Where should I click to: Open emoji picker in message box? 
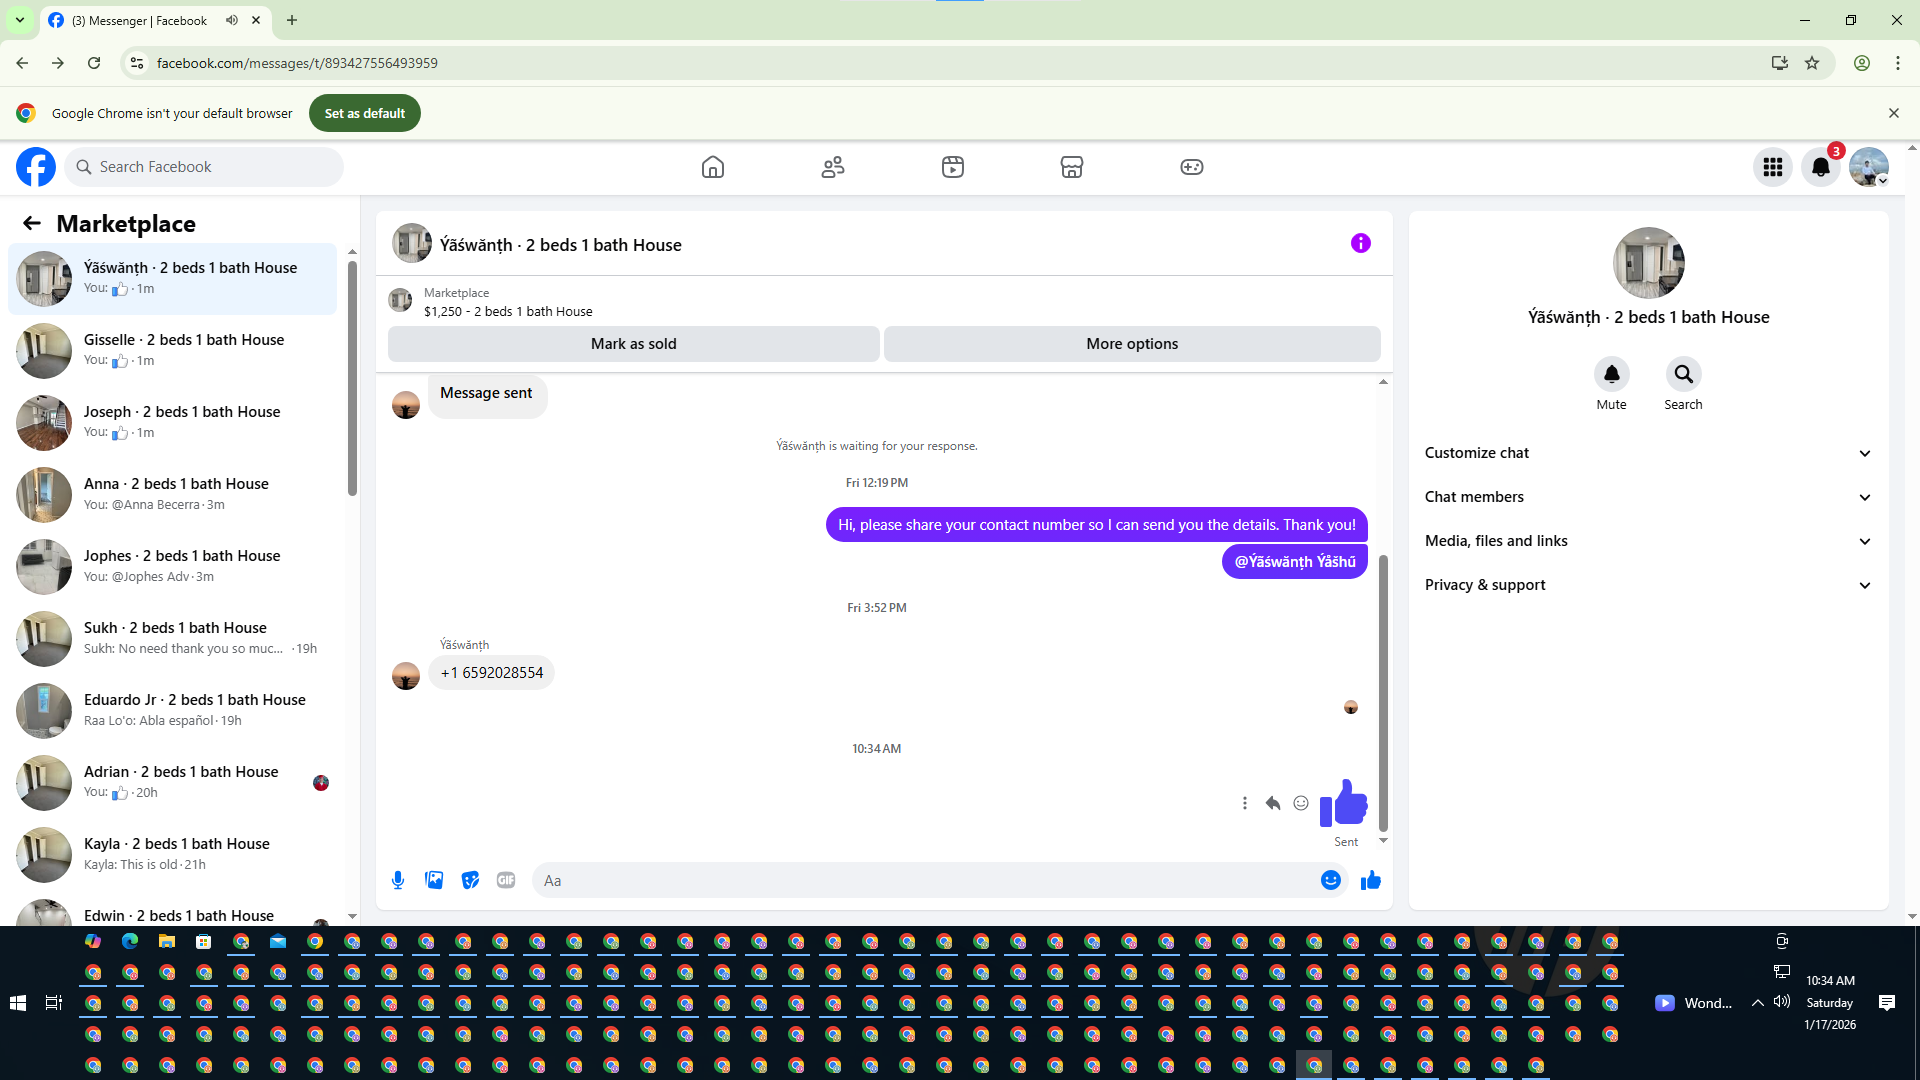tap(1330, 880)
